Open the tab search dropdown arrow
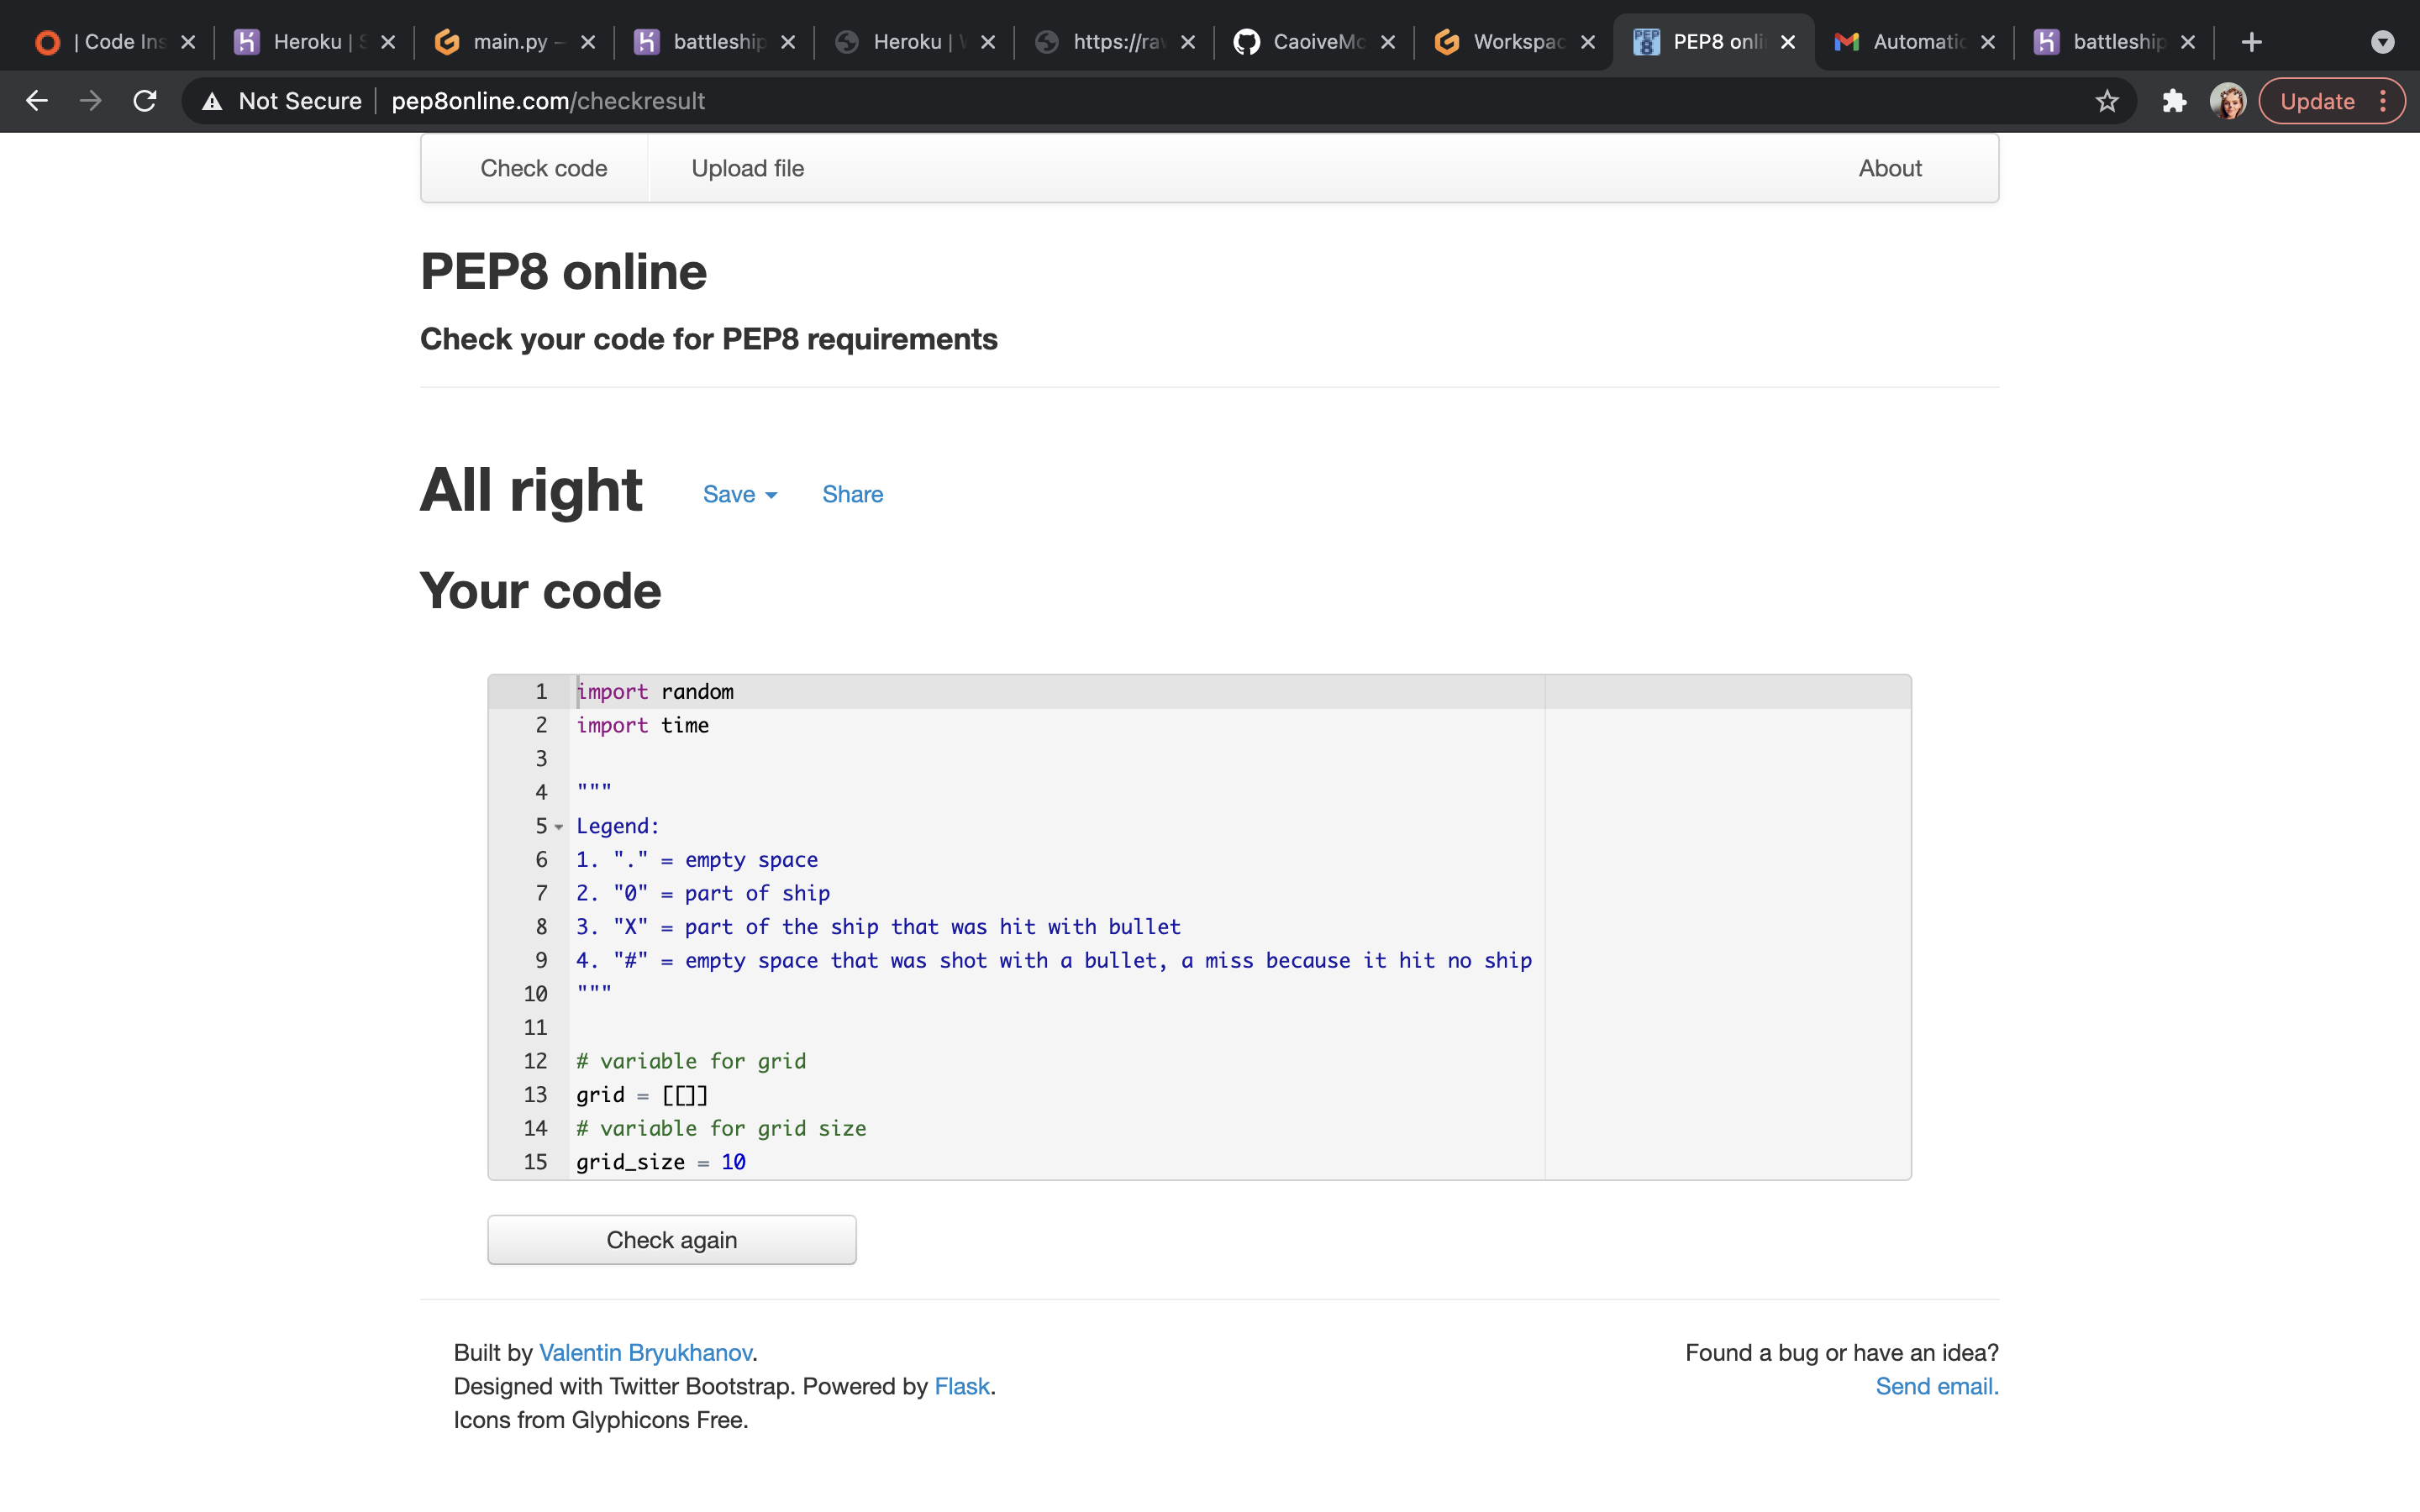Image resolution: width=2420 pixels, height=1512 pixels. coord(2382,42)
